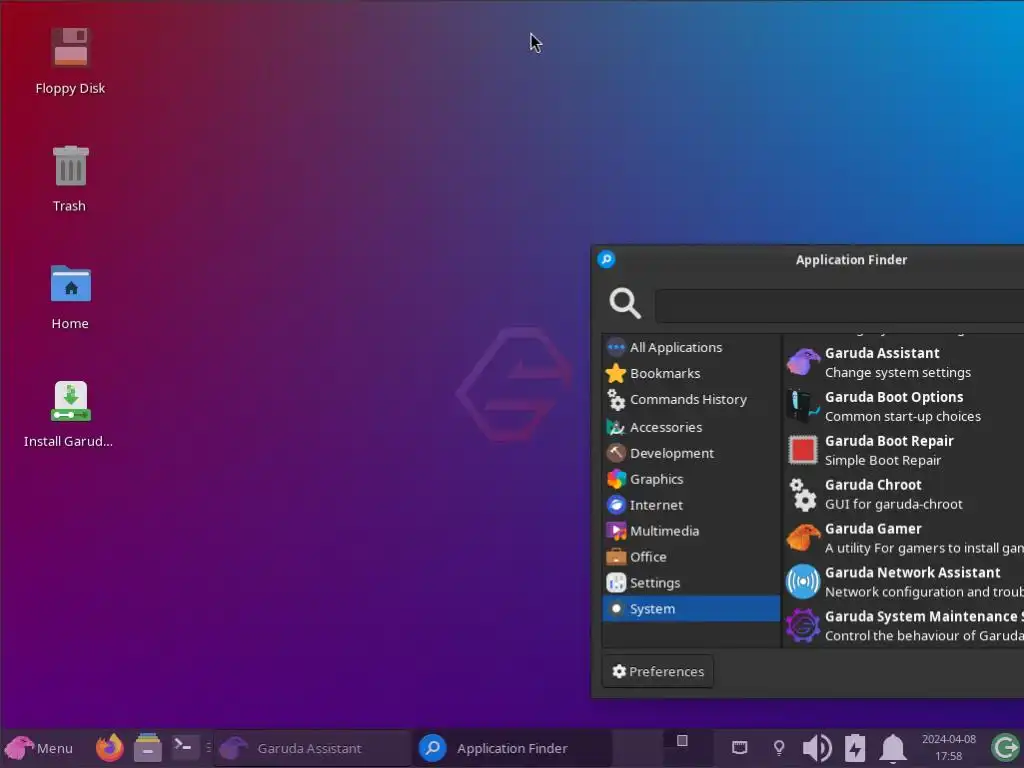Select the Garuda Assistant entry title
The image size is (1024, 768).
coord(882,353)
